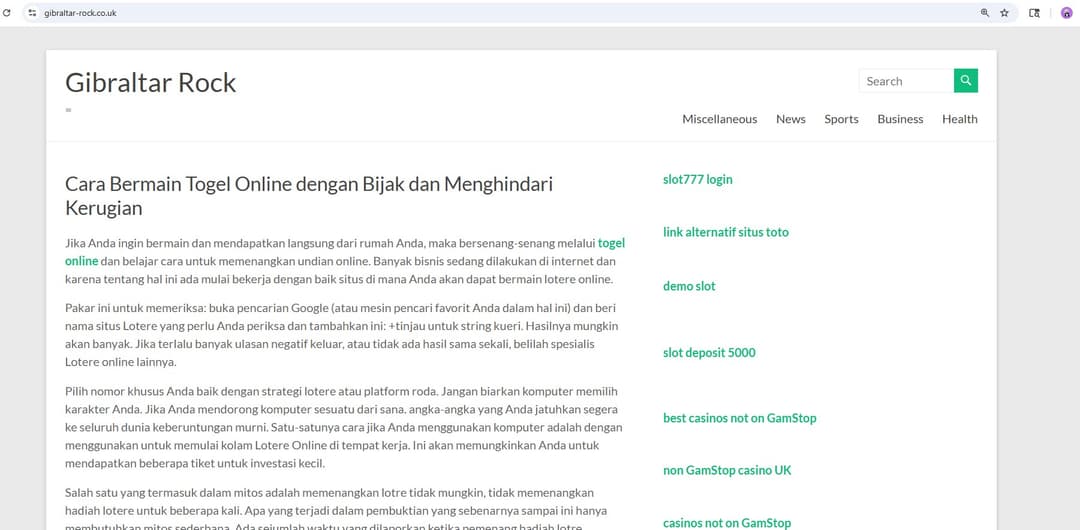Open the article title Cara Bermain Togel Online
1080x530 pixels.
pyautogui.click(x=309, y=196)
